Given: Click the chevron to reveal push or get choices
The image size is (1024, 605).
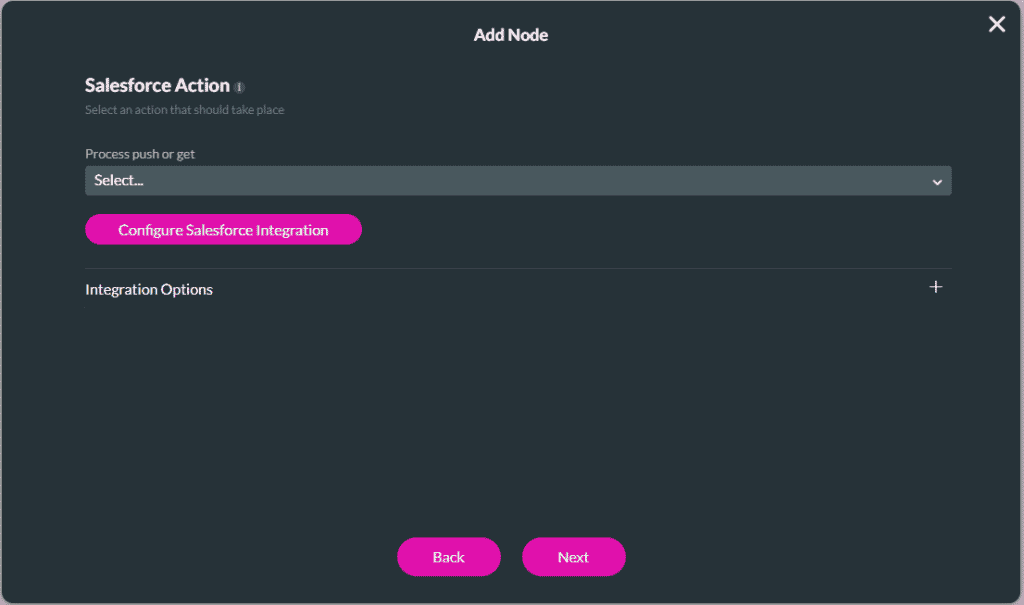Looking at the screenshot, I should point(937,181).
